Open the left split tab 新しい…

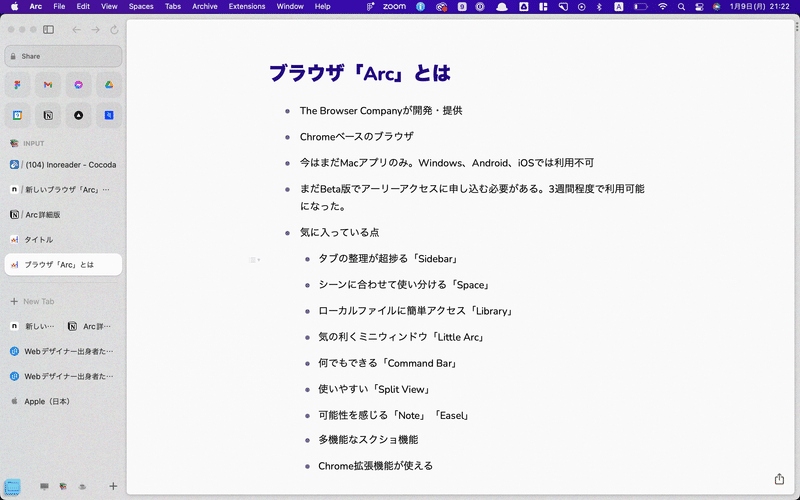[x=34, y=326]
